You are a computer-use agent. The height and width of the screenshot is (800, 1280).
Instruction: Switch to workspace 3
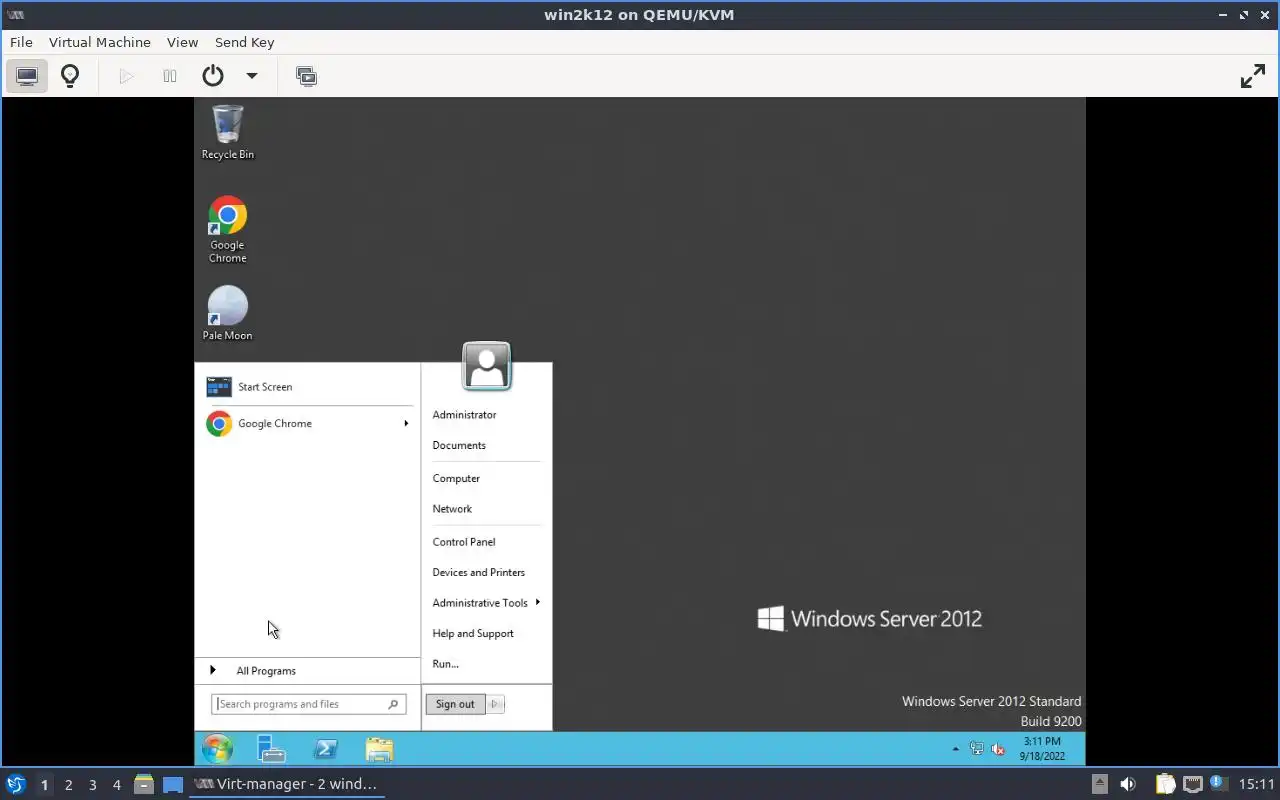pos(92,785)
